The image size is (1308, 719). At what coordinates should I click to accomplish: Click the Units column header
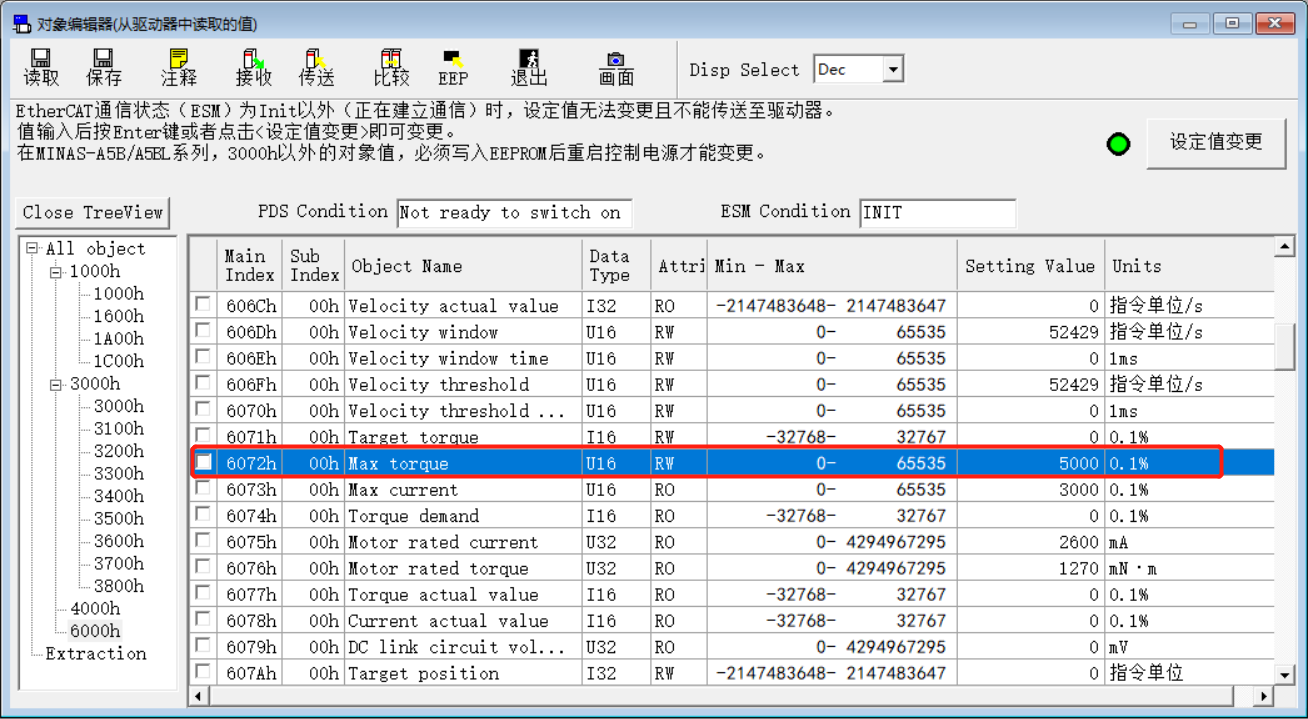[x=1188, y=266]
